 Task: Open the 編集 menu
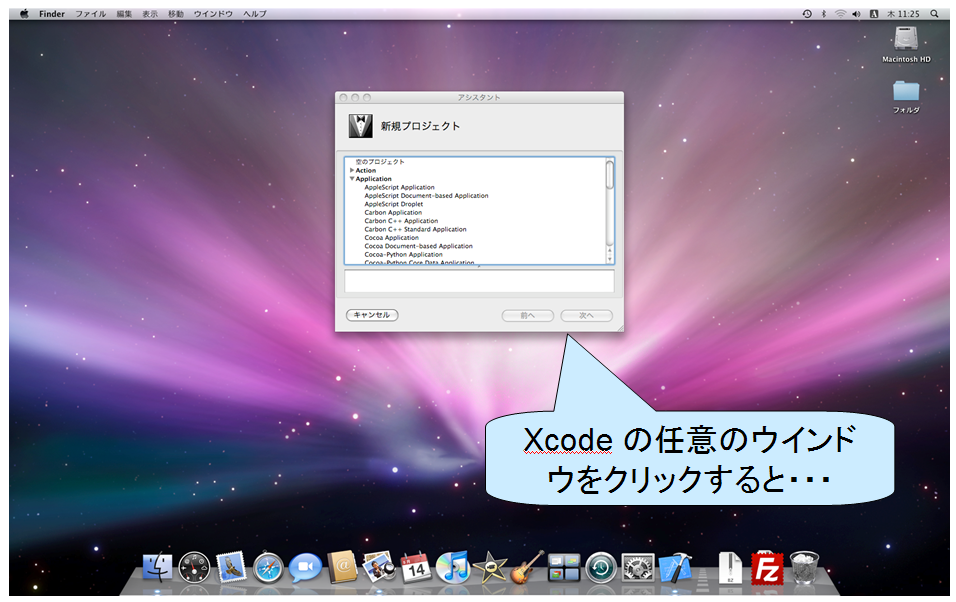click(124, 13)
